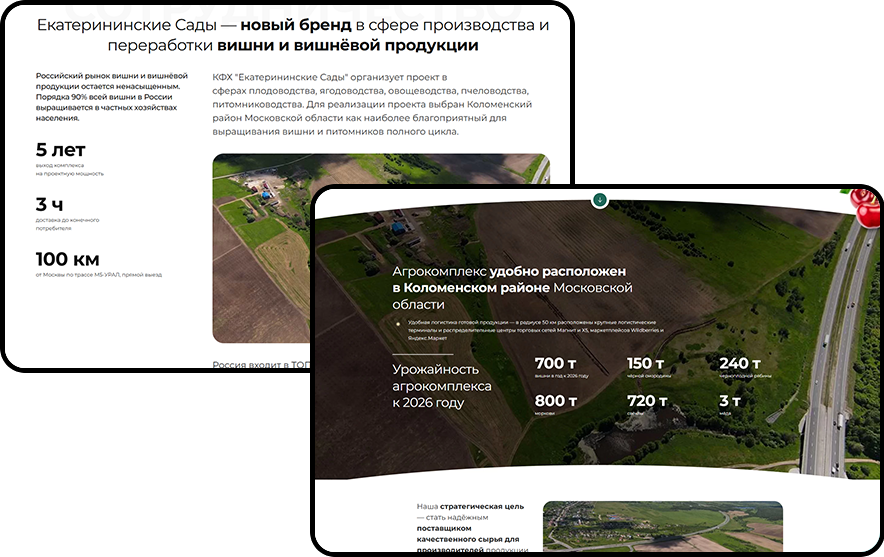The width and height of the screenshot is (884, 557).
Task: Open the village aerial photo near the strategic goal text
Action: coord(662,526)
